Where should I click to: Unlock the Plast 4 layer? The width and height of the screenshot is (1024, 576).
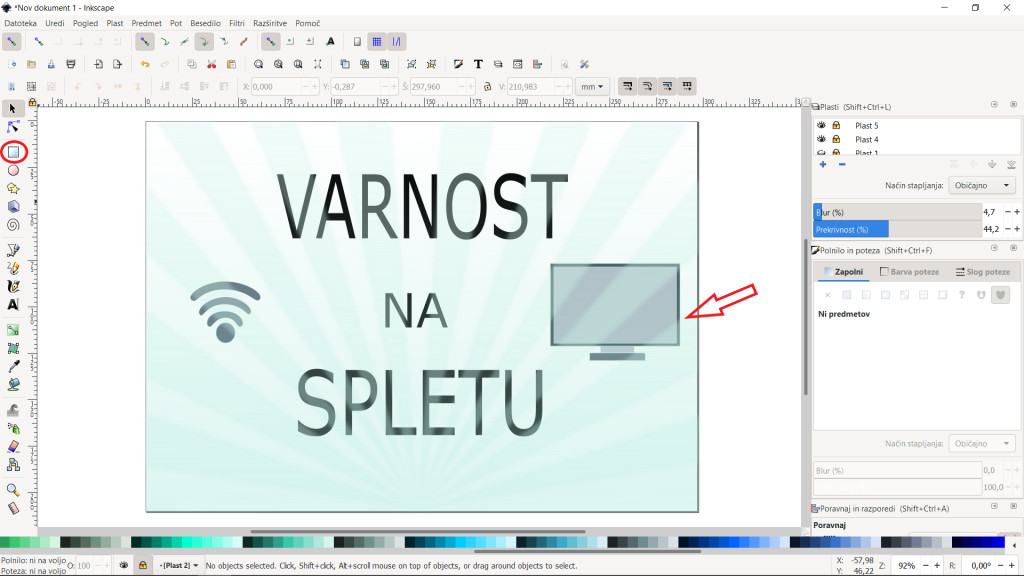coord(836,139)
